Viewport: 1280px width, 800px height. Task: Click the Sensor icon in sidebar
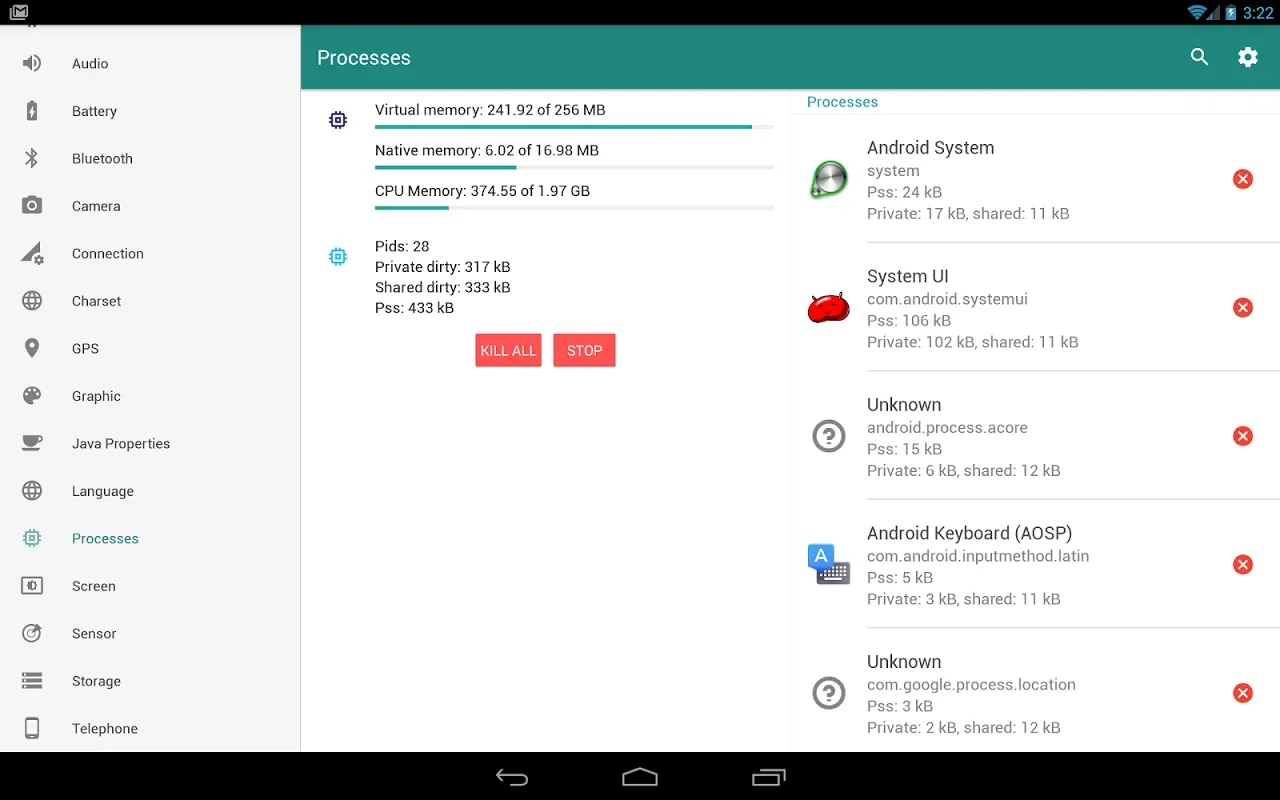(x=32, y=633)
